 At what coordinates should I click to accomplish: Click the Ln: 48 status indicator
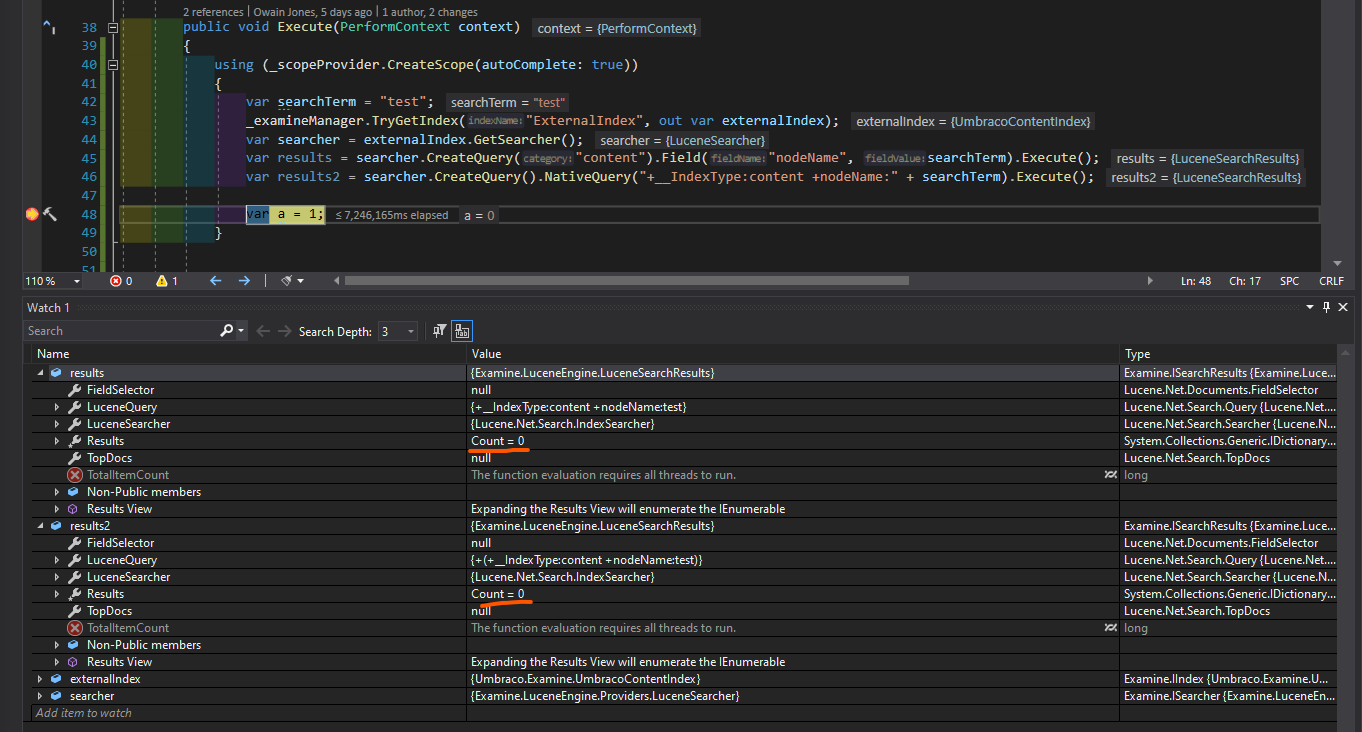click(x=1196, y=281)
